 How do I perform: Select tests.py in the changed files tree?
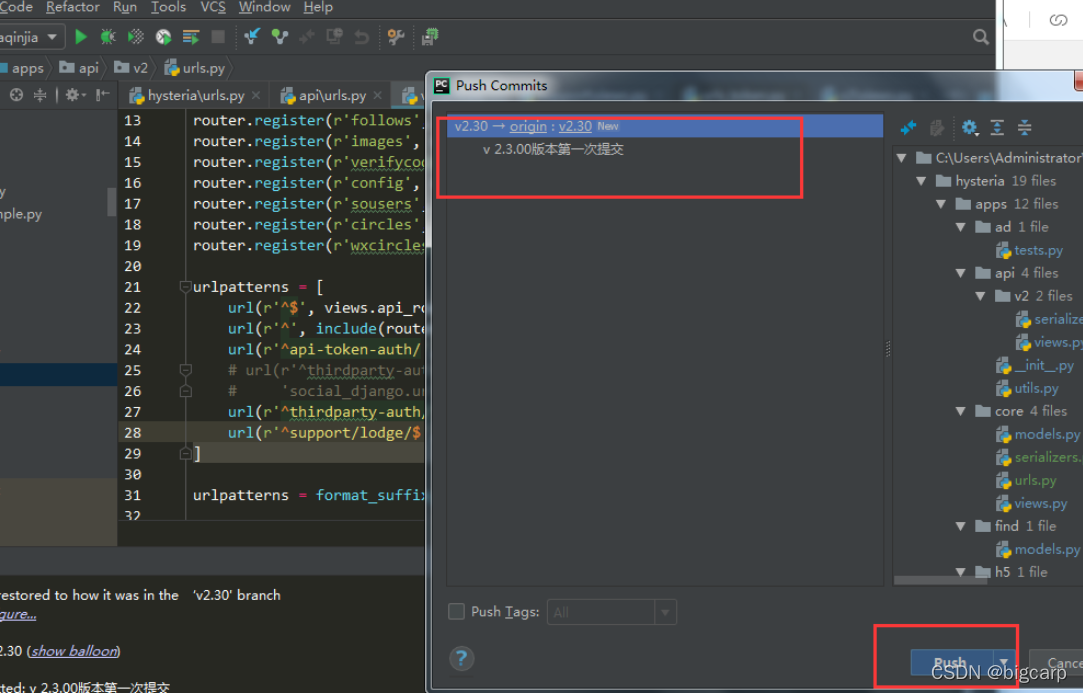tap(1038, 250)
